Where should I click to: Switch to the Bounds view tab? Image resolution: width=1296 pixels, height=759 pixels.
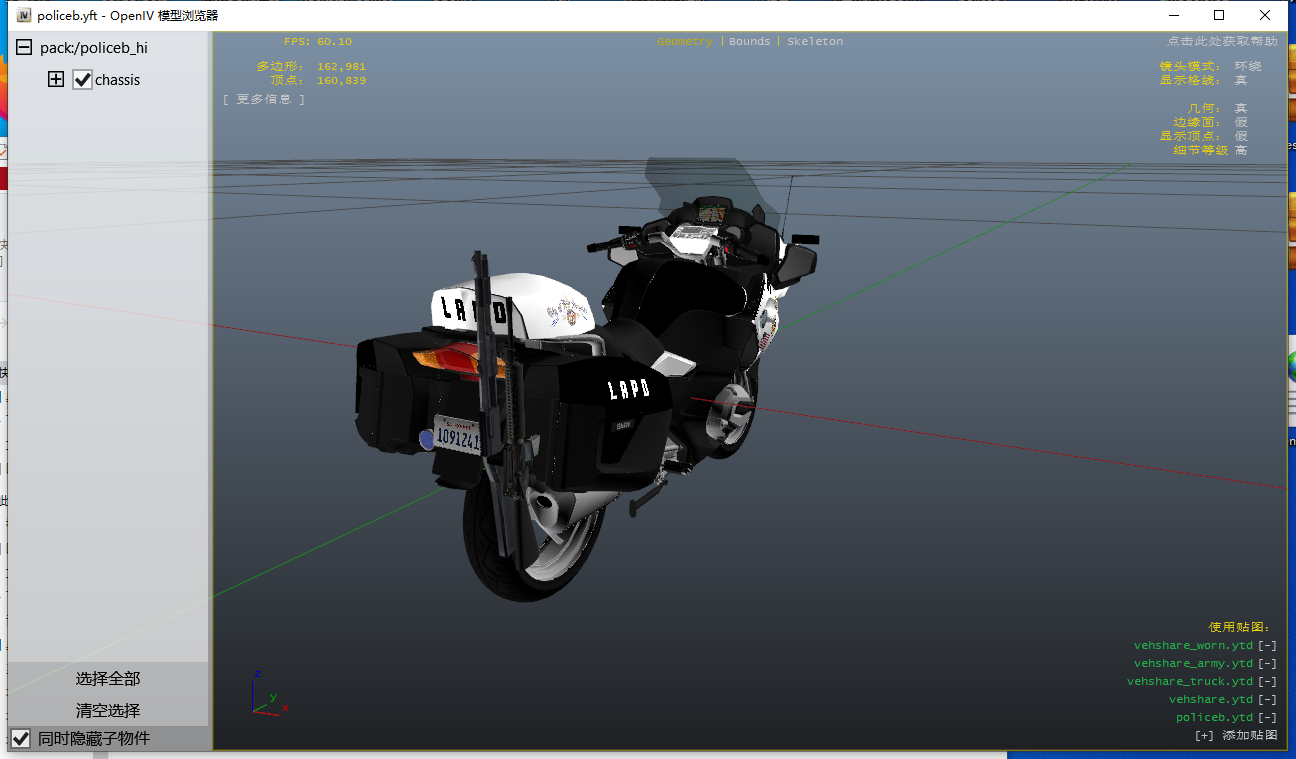coord(749,42)
